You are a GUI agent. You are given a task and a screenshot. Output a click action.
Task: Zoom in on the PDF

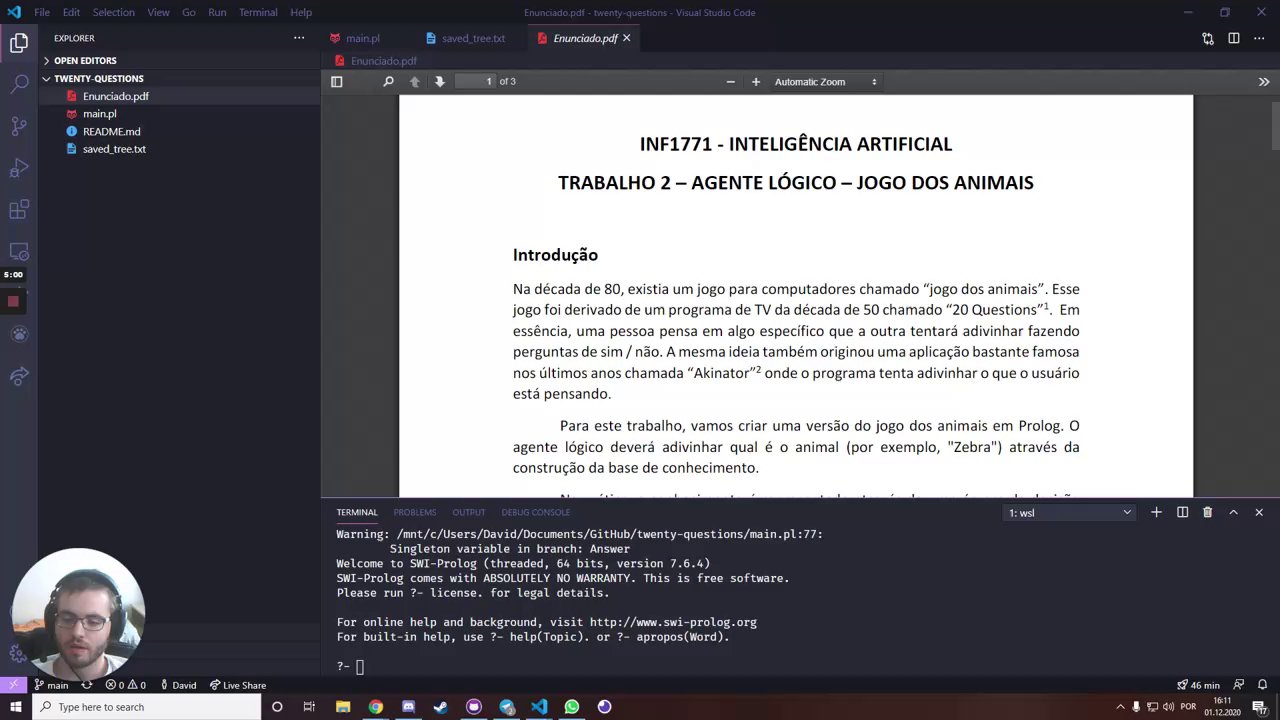756,82
